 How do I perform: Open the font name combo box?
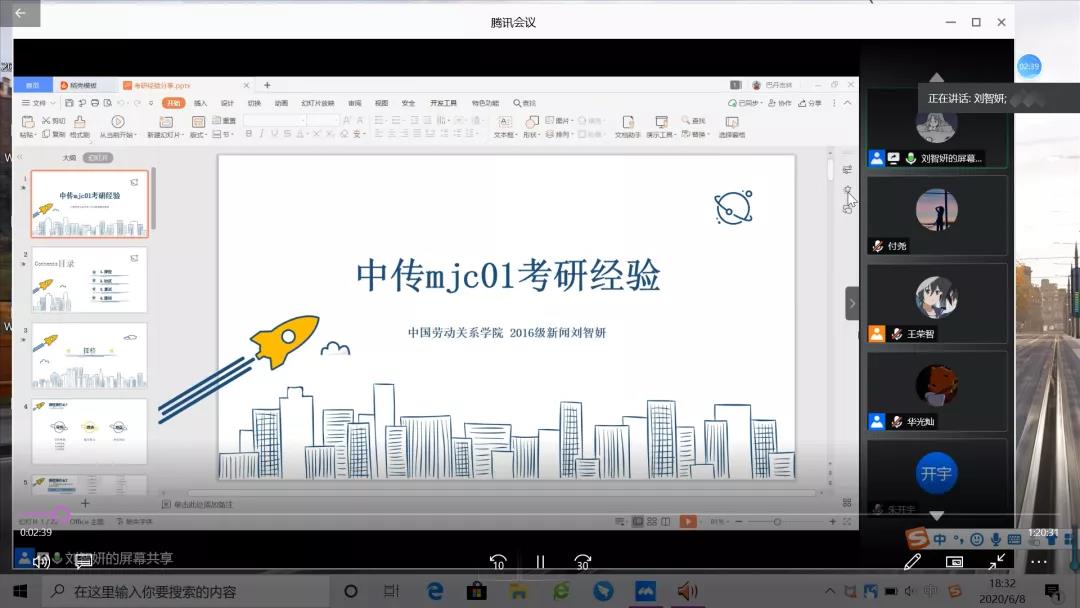coord(274,120)
